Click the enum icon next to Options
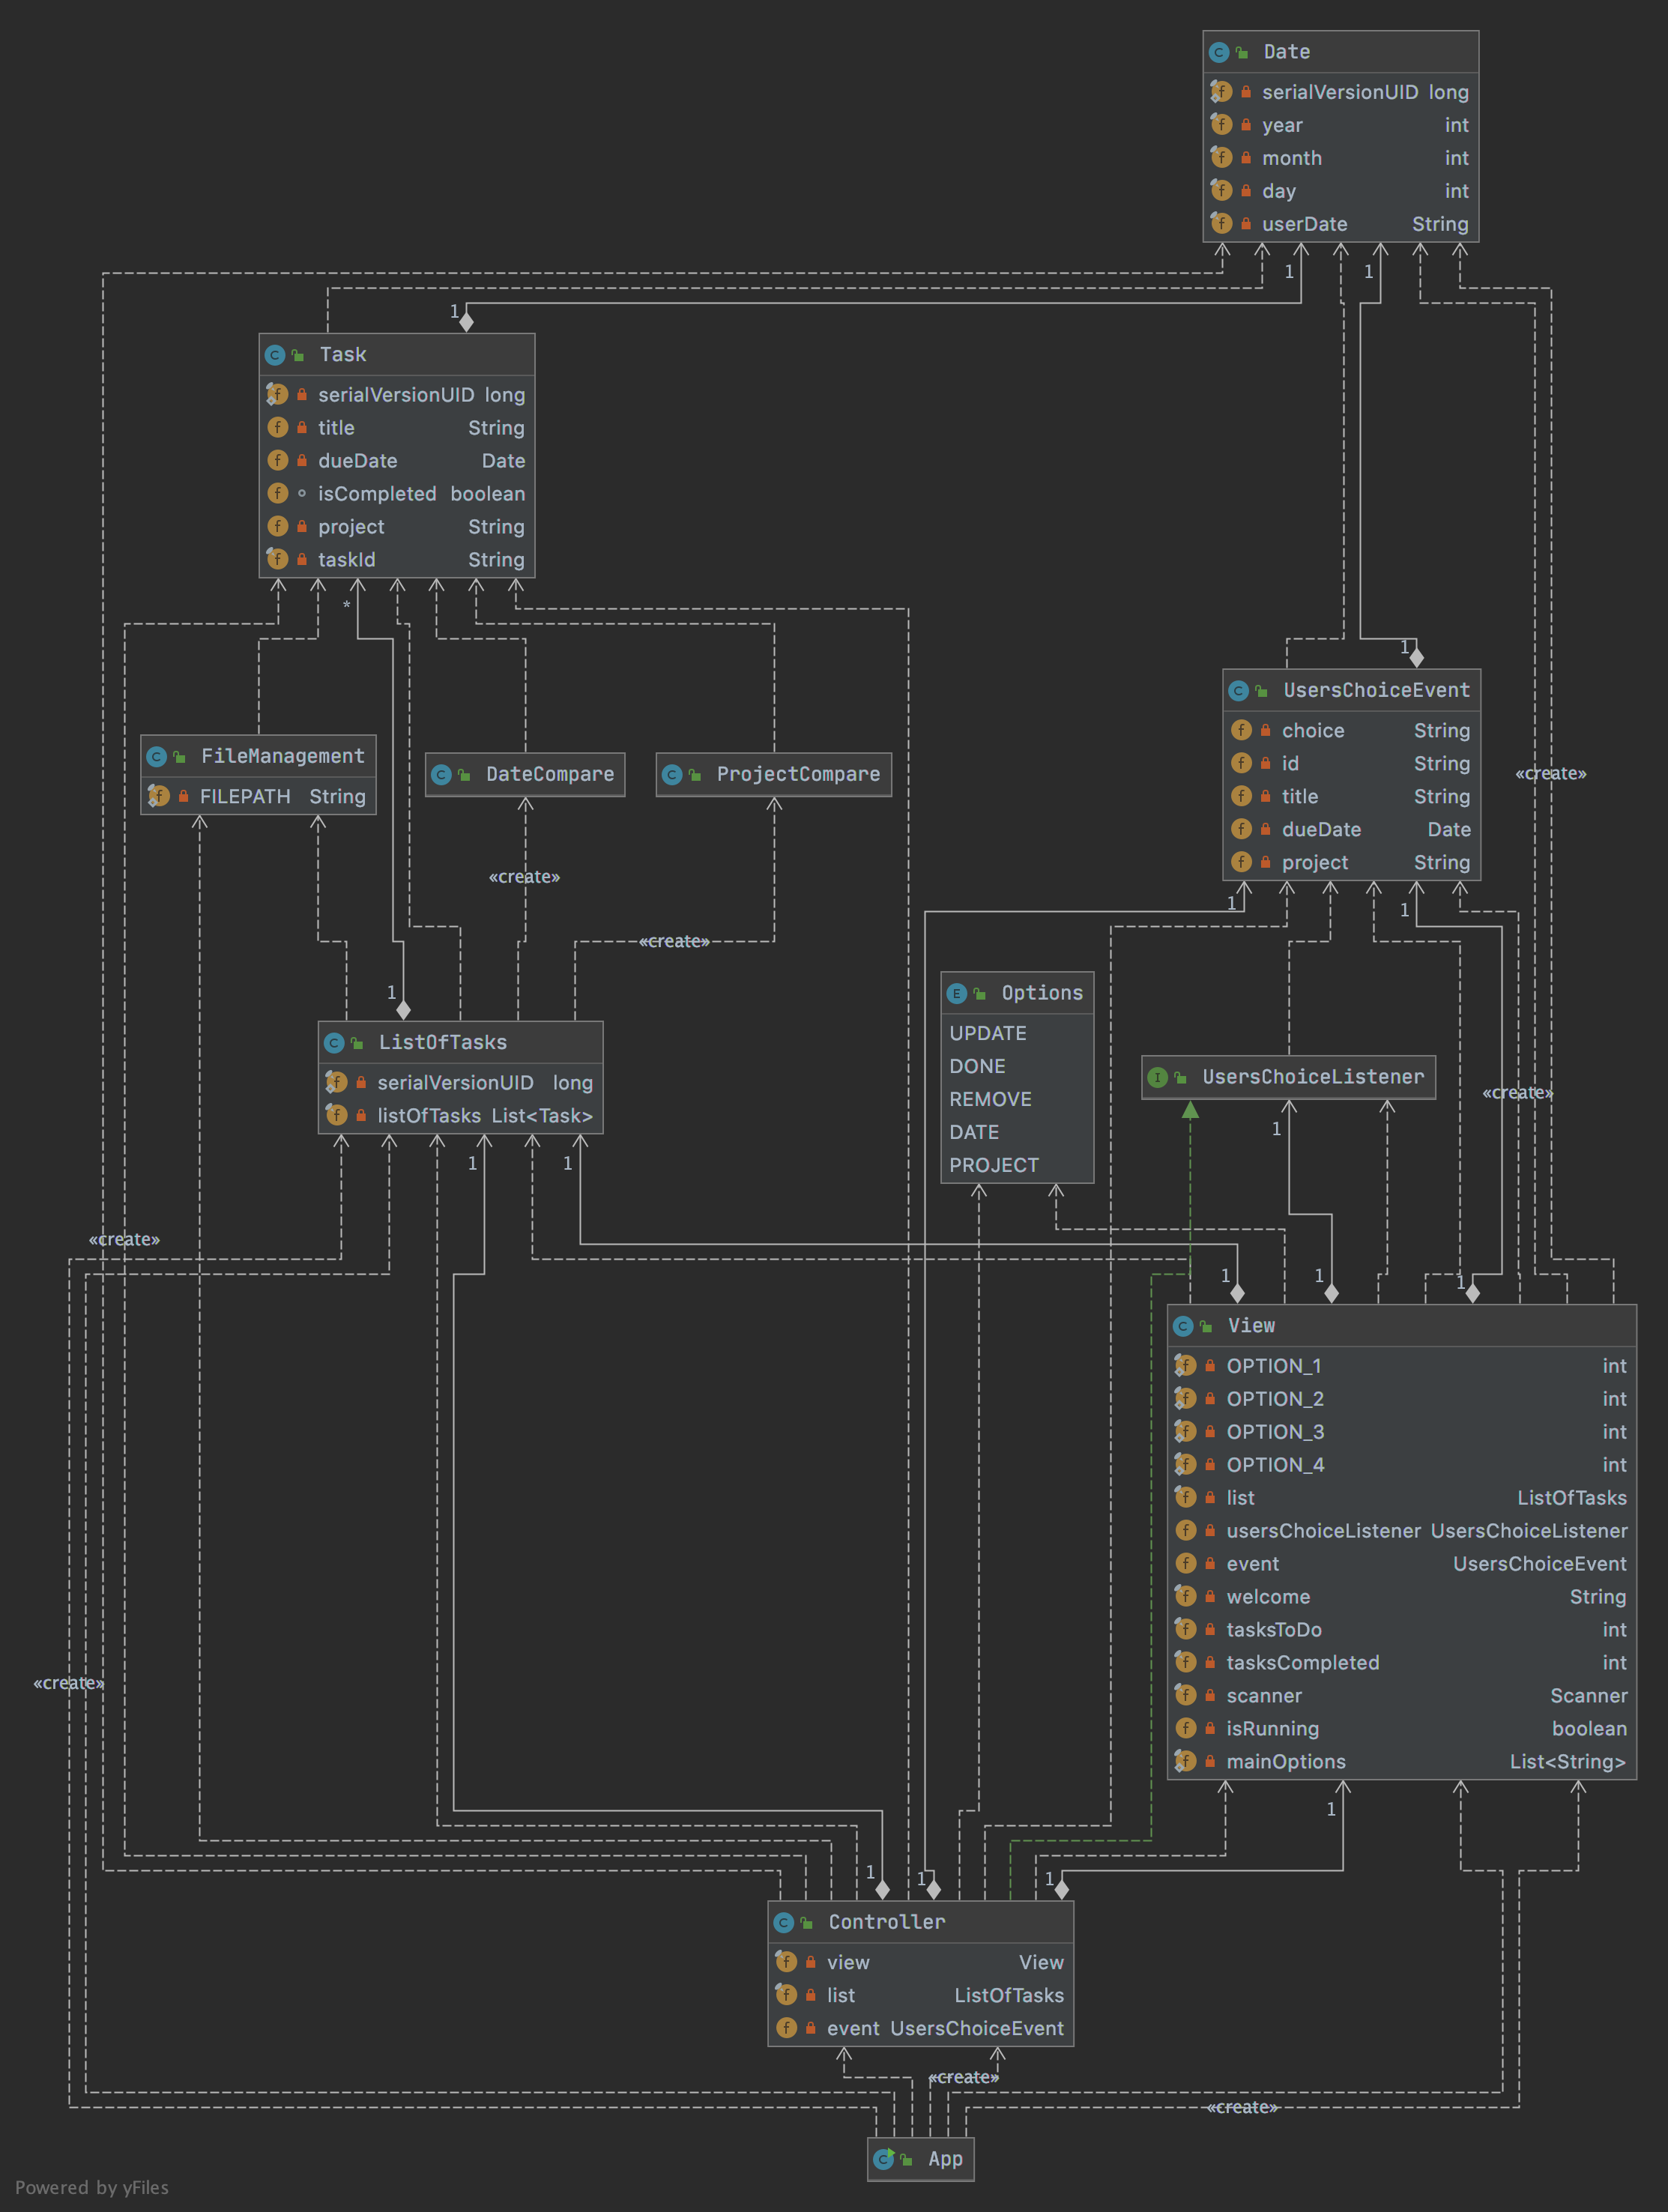1668x2212 pixels. point(957,993)
